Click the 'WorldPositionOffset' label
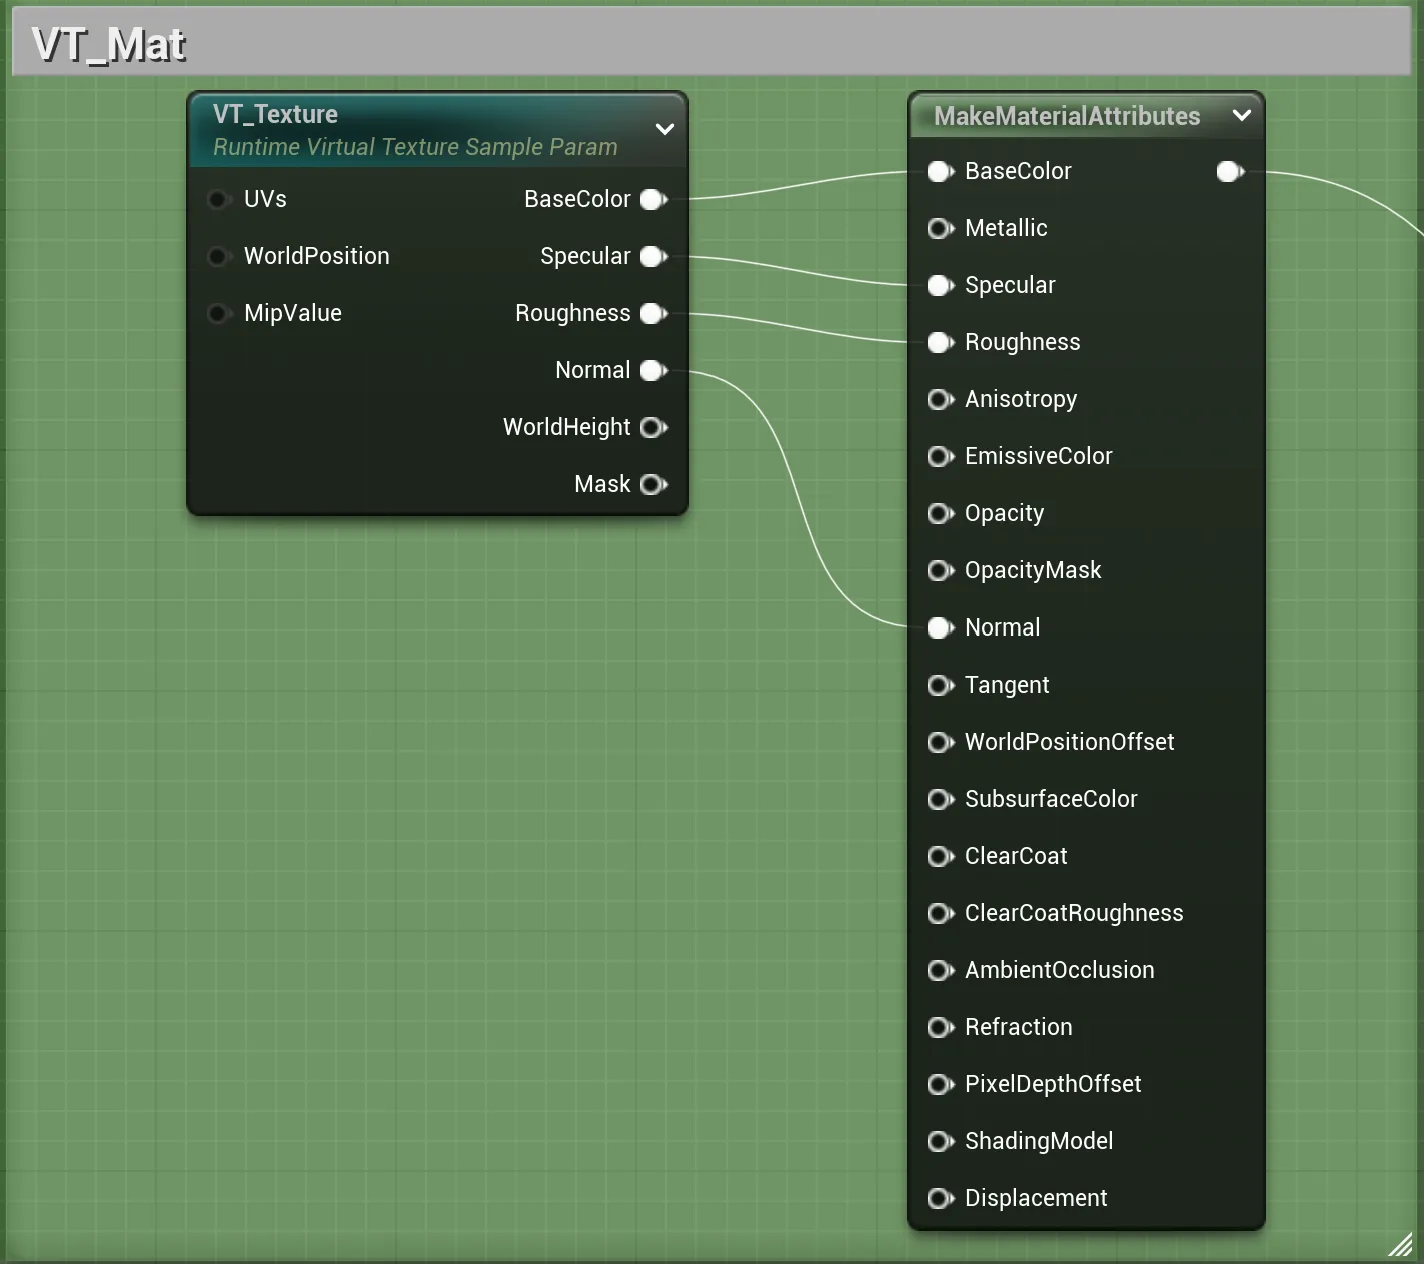Screen dimensions: 1425x1265 point(1069,741)
